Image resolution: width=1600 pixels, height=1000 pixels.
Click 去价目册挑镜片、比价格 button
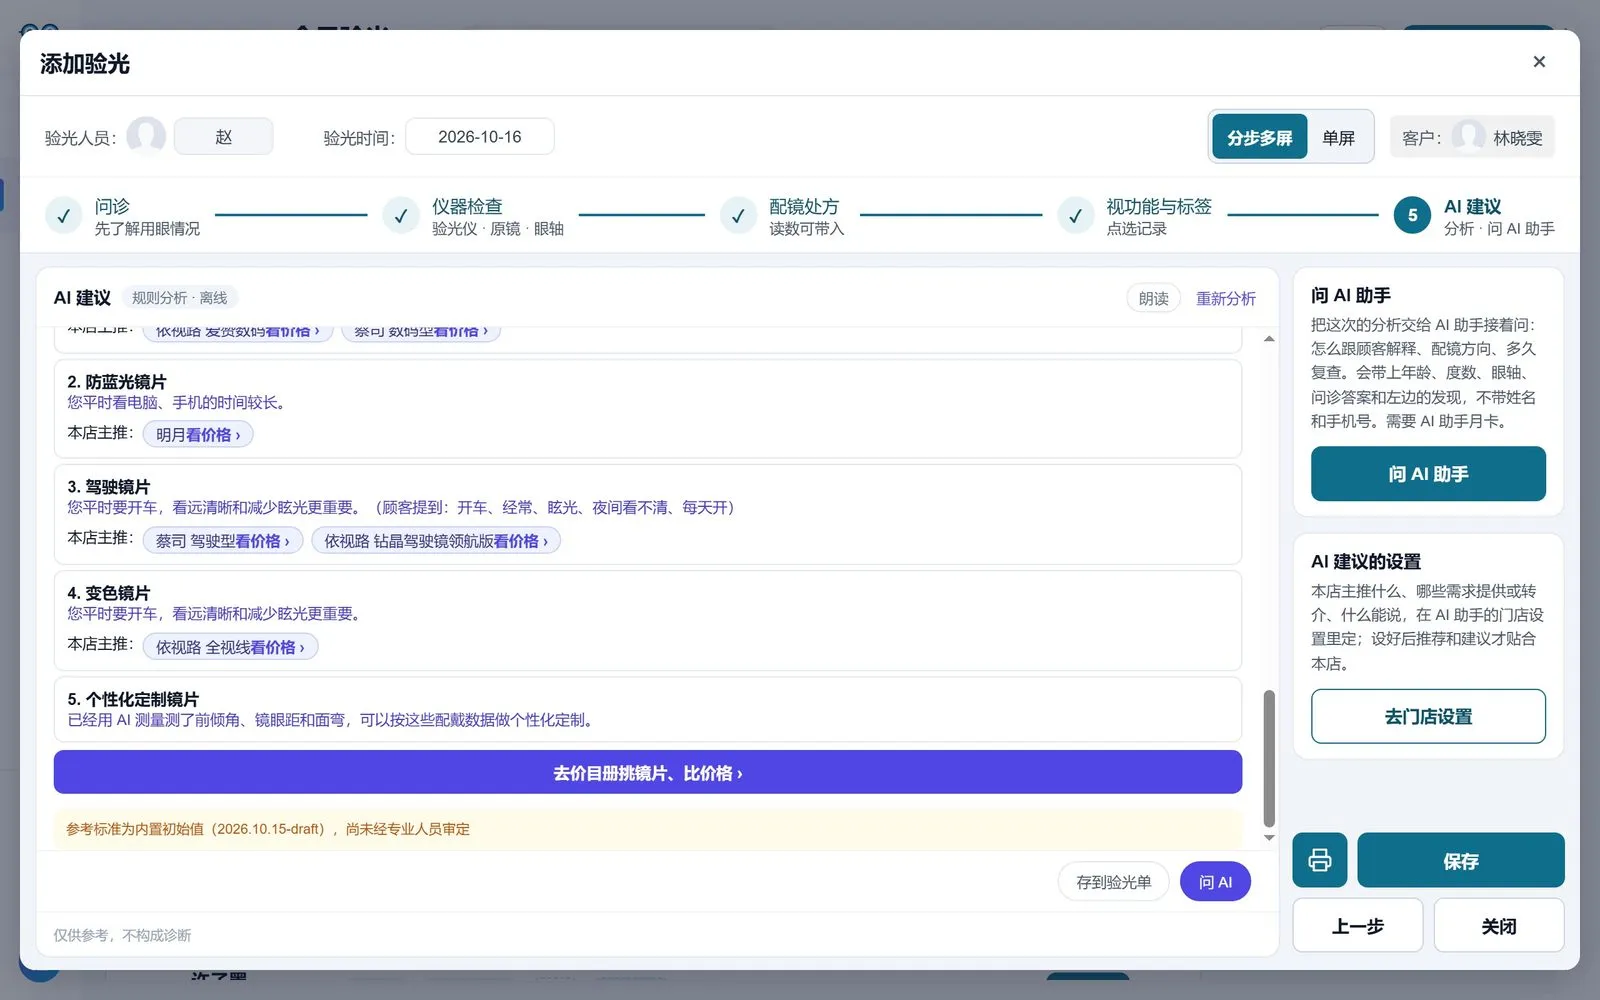648,772
